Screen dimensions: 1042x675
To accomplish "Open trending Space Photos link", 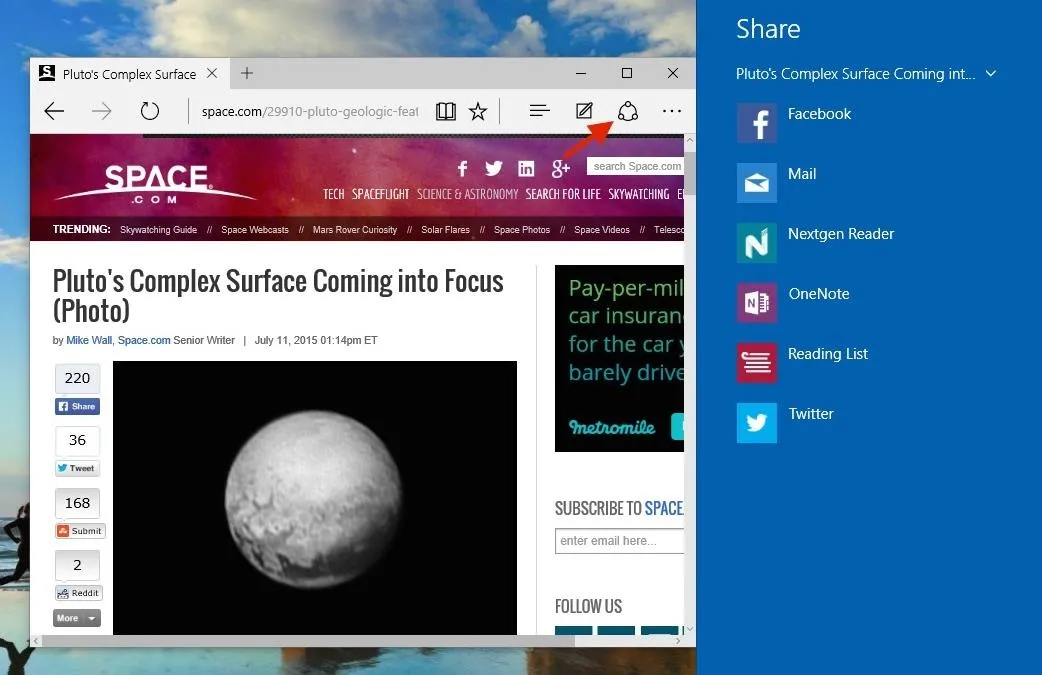I will click(522, 230).
